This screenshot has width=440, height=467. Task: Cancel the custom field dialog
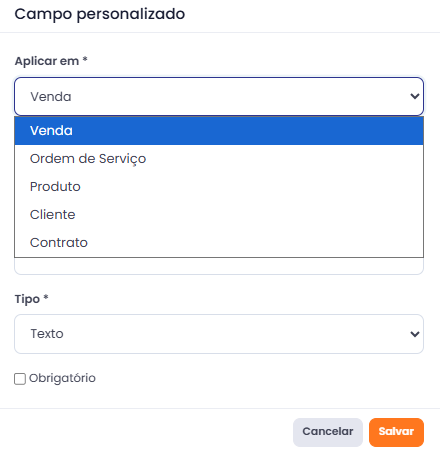[x=328, y=432]
